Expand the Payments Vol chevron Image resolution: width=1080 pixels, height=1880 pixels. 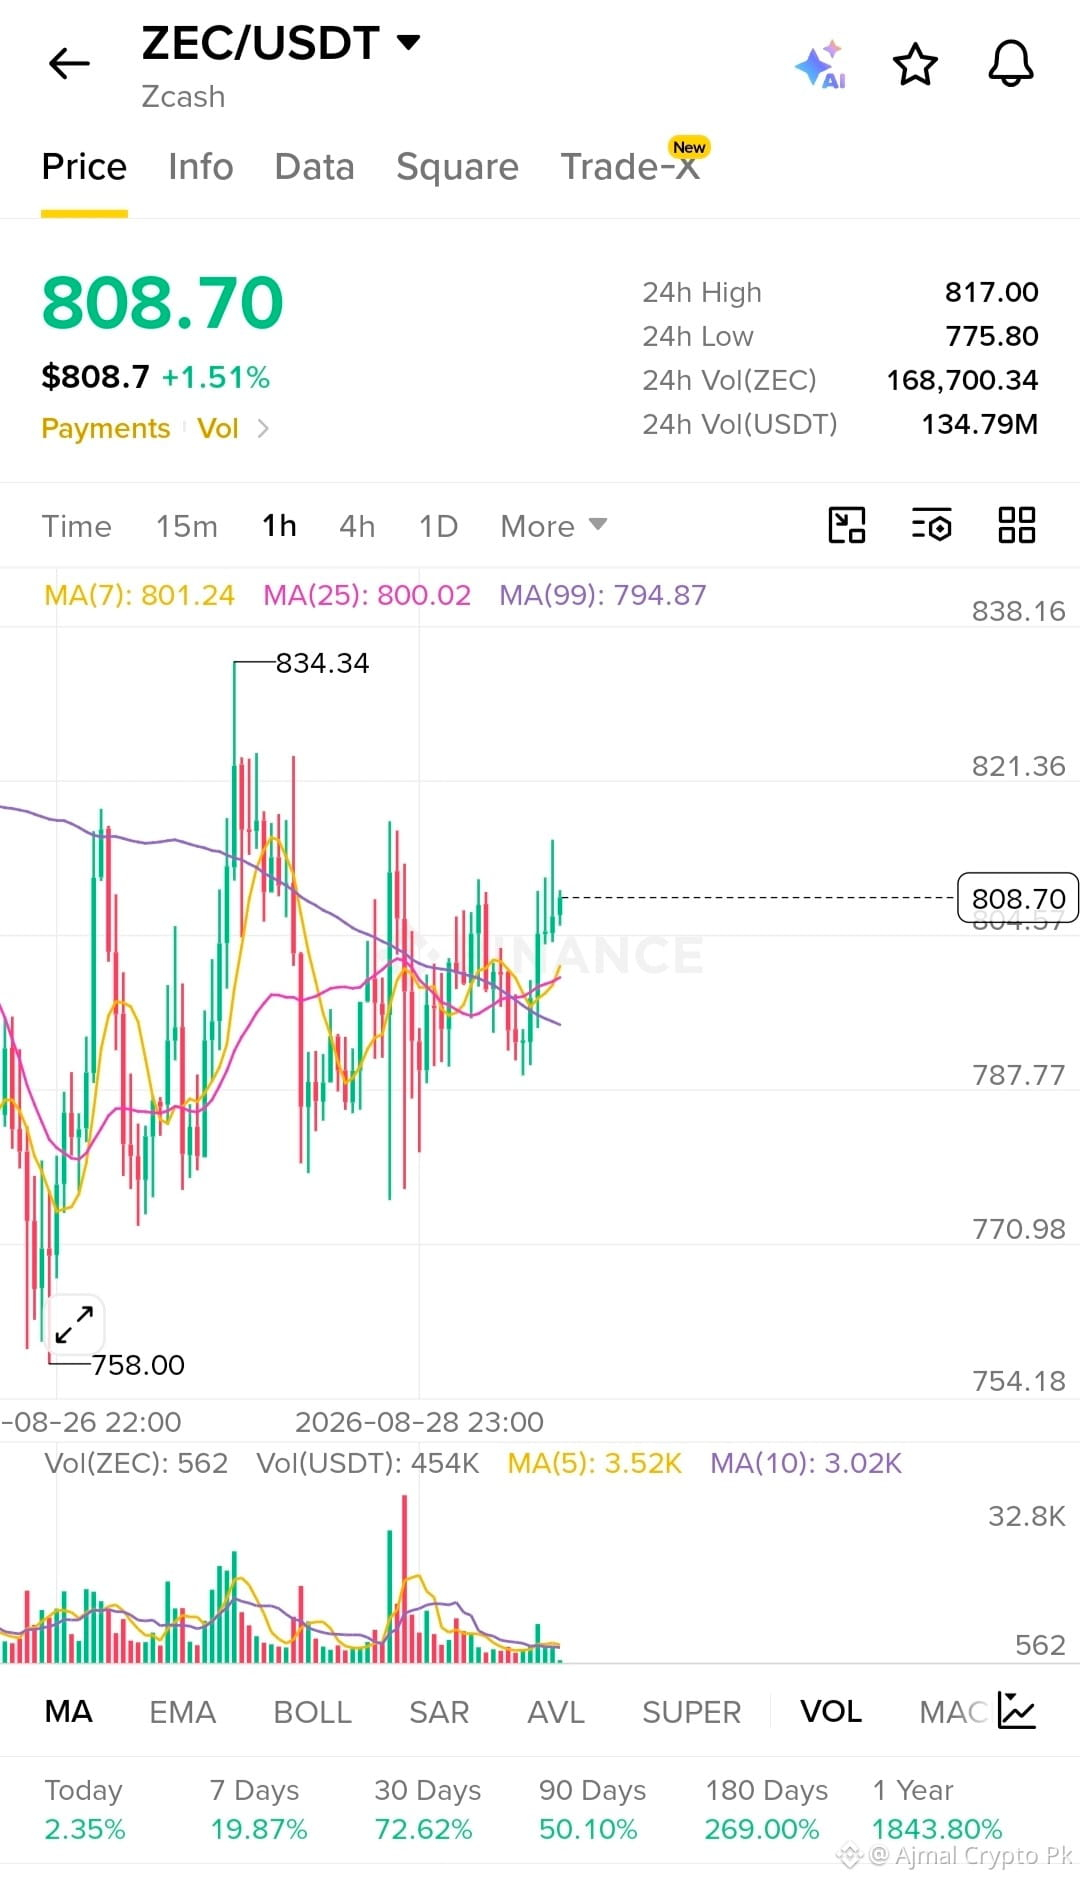(263, 429)
